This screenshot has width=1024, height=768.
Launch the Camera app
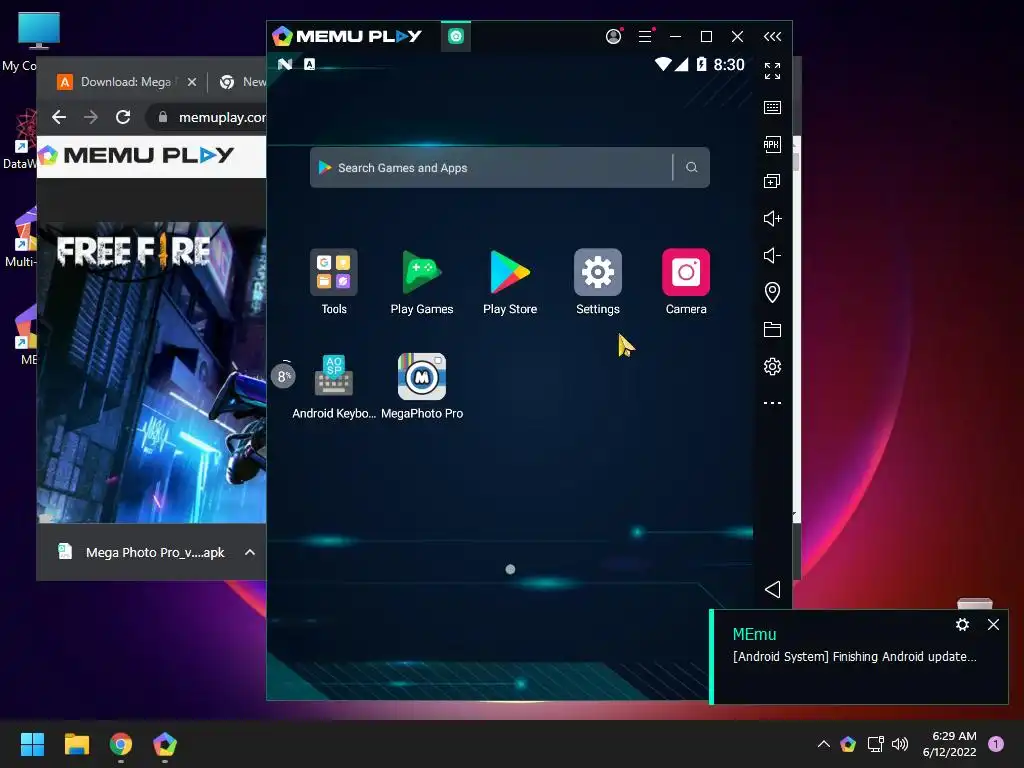pos(686,272)
